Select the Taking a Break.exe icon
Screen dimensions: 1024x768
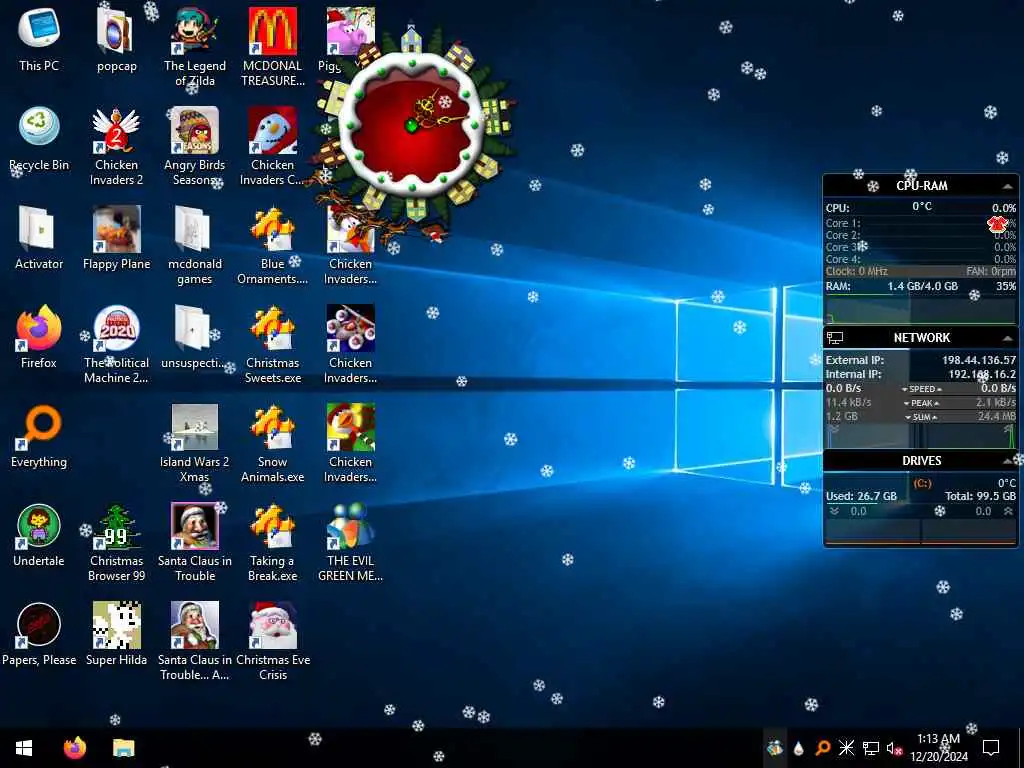(x=272, y=543)
